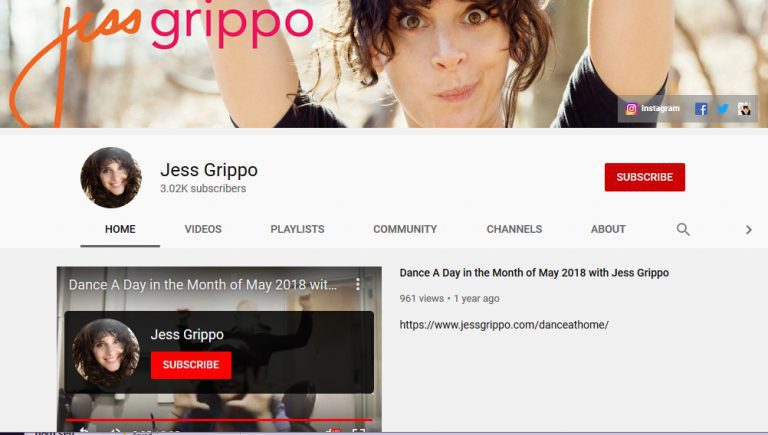Select the Home tab
The width and height of the screenshot is (768, 435).
(x=120, y=229)
